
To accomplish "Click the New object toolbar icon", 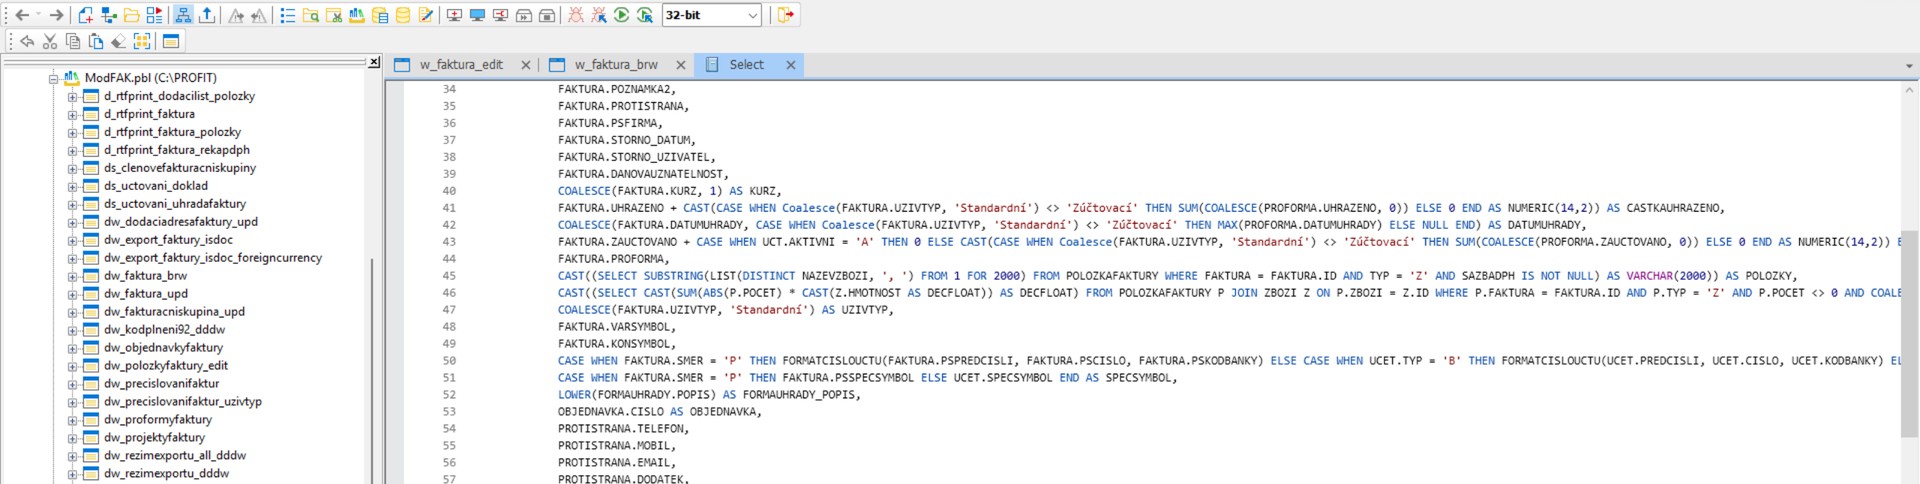I will (x=86, y=15).
